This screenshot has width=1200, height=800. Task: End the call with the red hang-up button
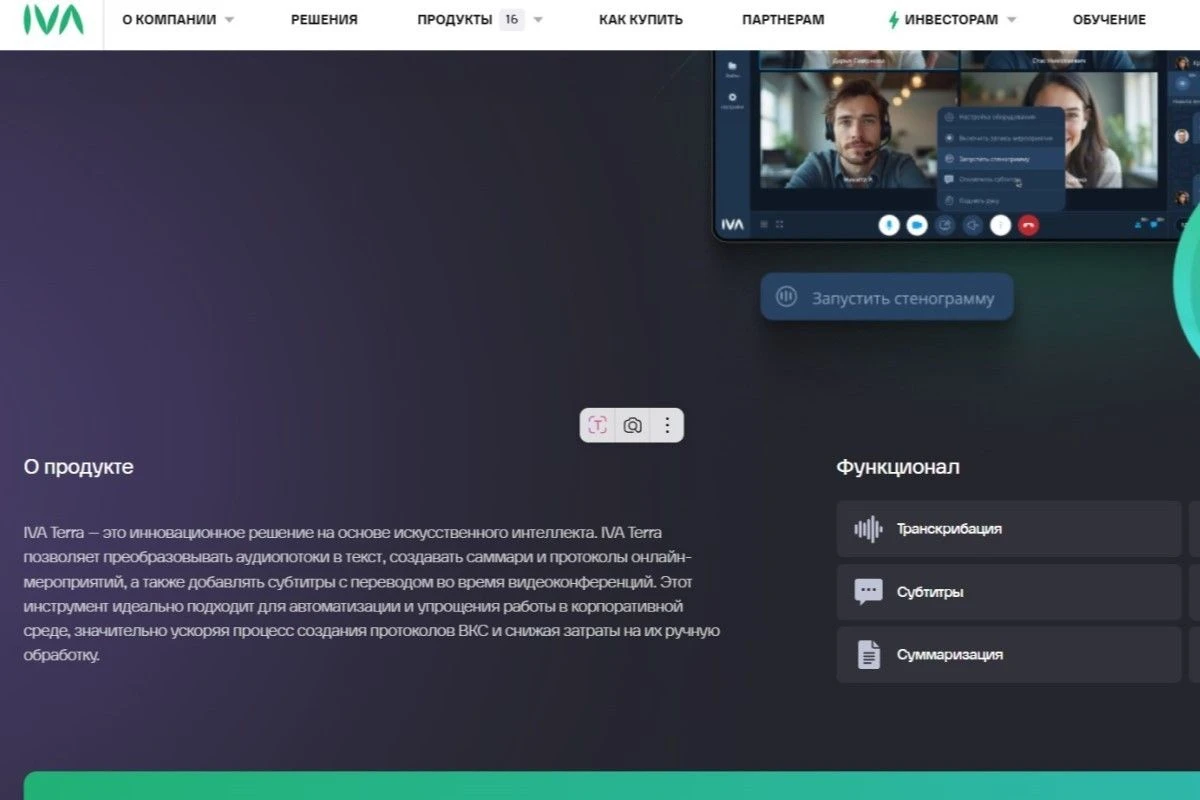click(1028, 225)
